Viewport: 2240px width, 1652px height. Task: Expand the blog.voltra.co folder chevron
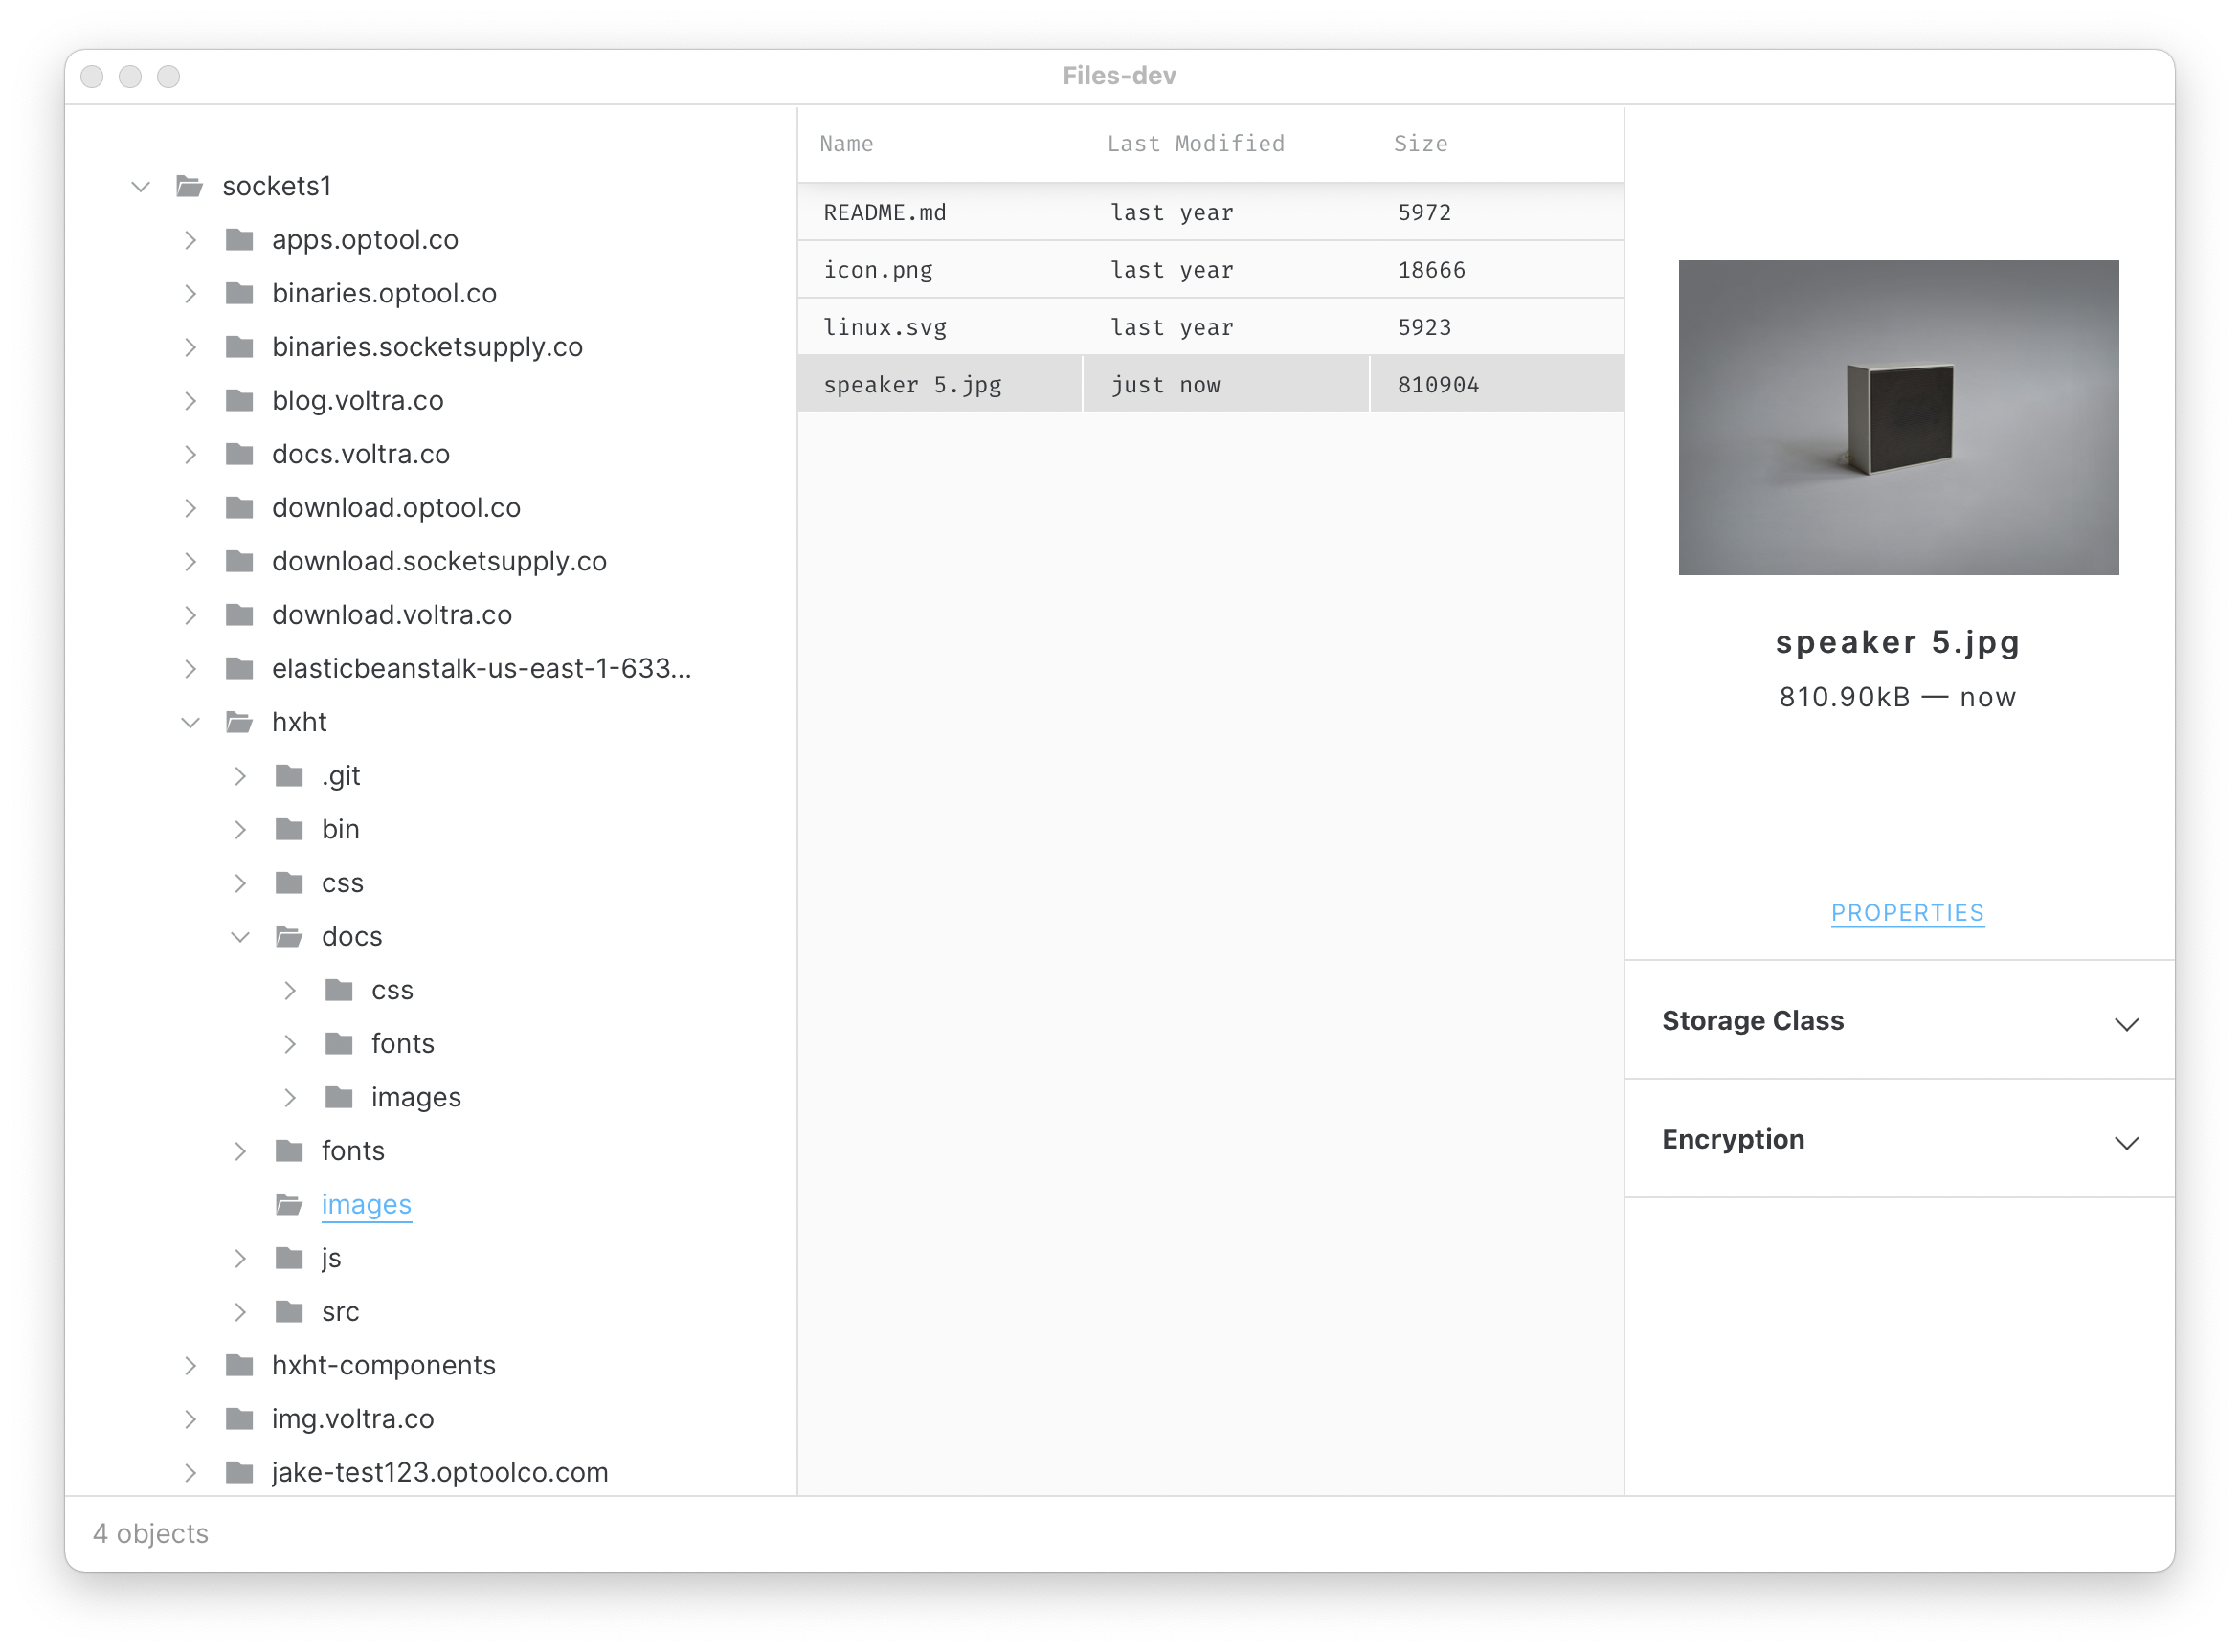point(191,401)
